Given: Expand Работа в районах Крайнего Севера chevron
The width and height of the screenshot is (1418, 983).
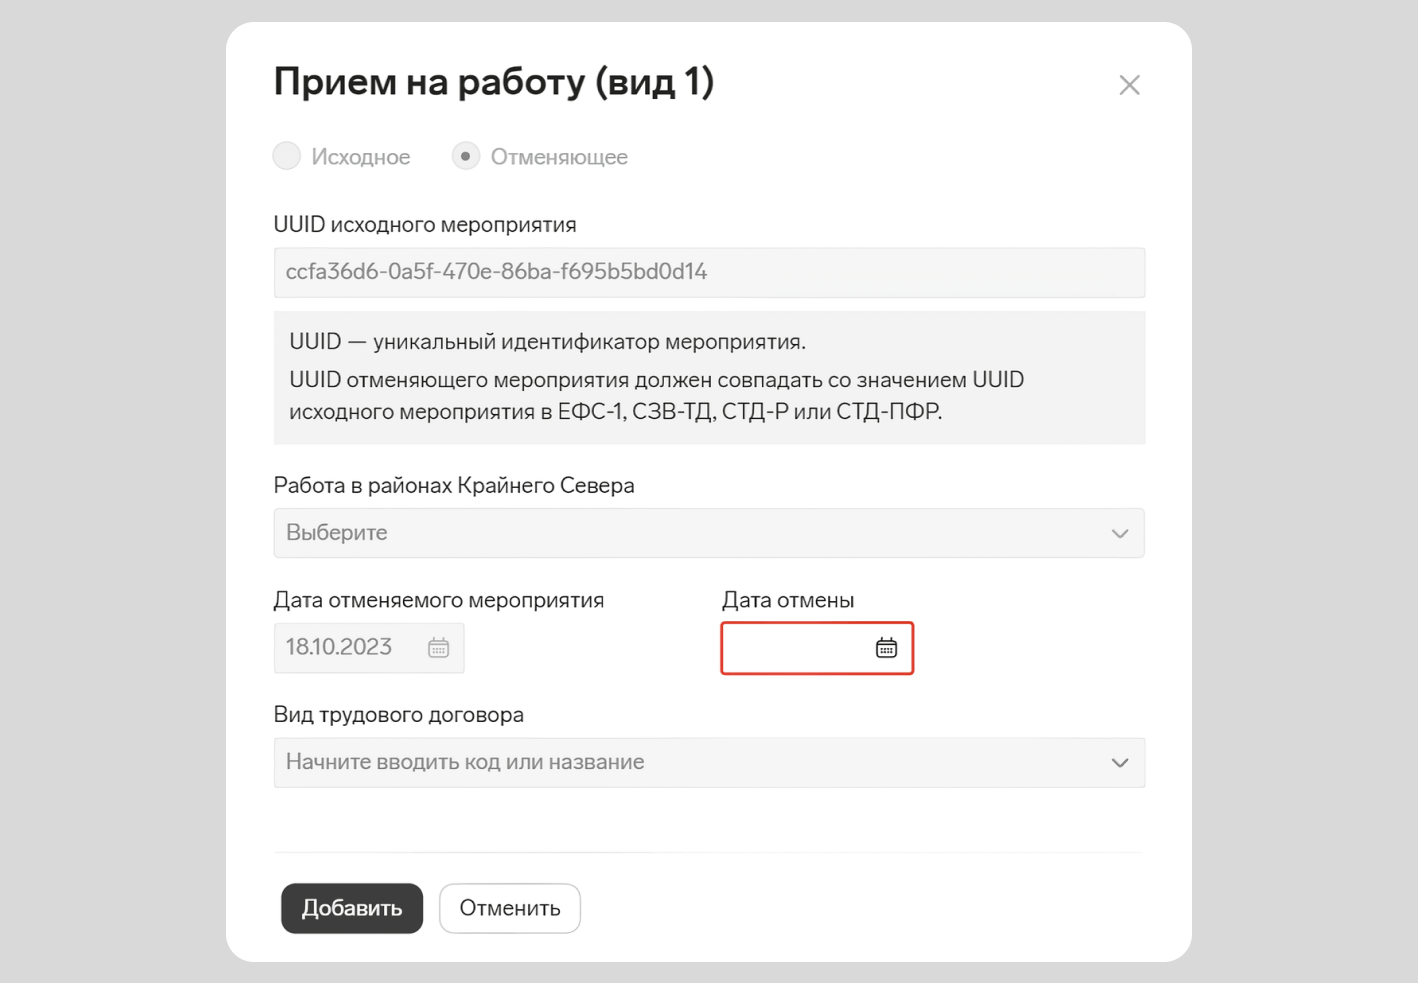Looking at the screenshot, I should [1120, 533].
